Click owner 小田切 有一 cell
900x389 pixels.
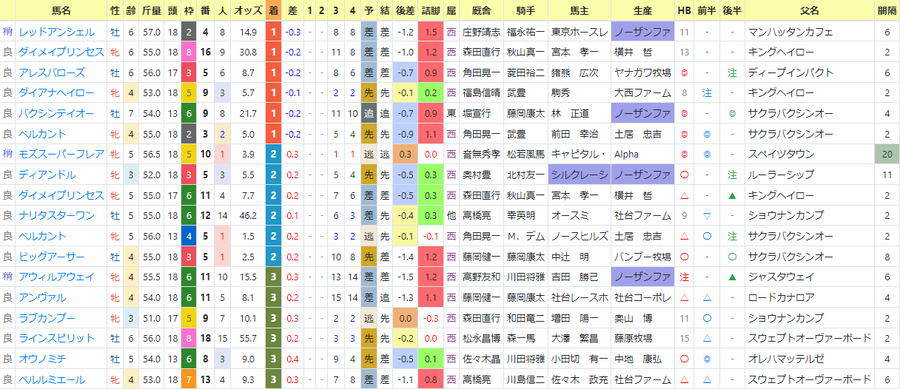[x=580, y=359]
